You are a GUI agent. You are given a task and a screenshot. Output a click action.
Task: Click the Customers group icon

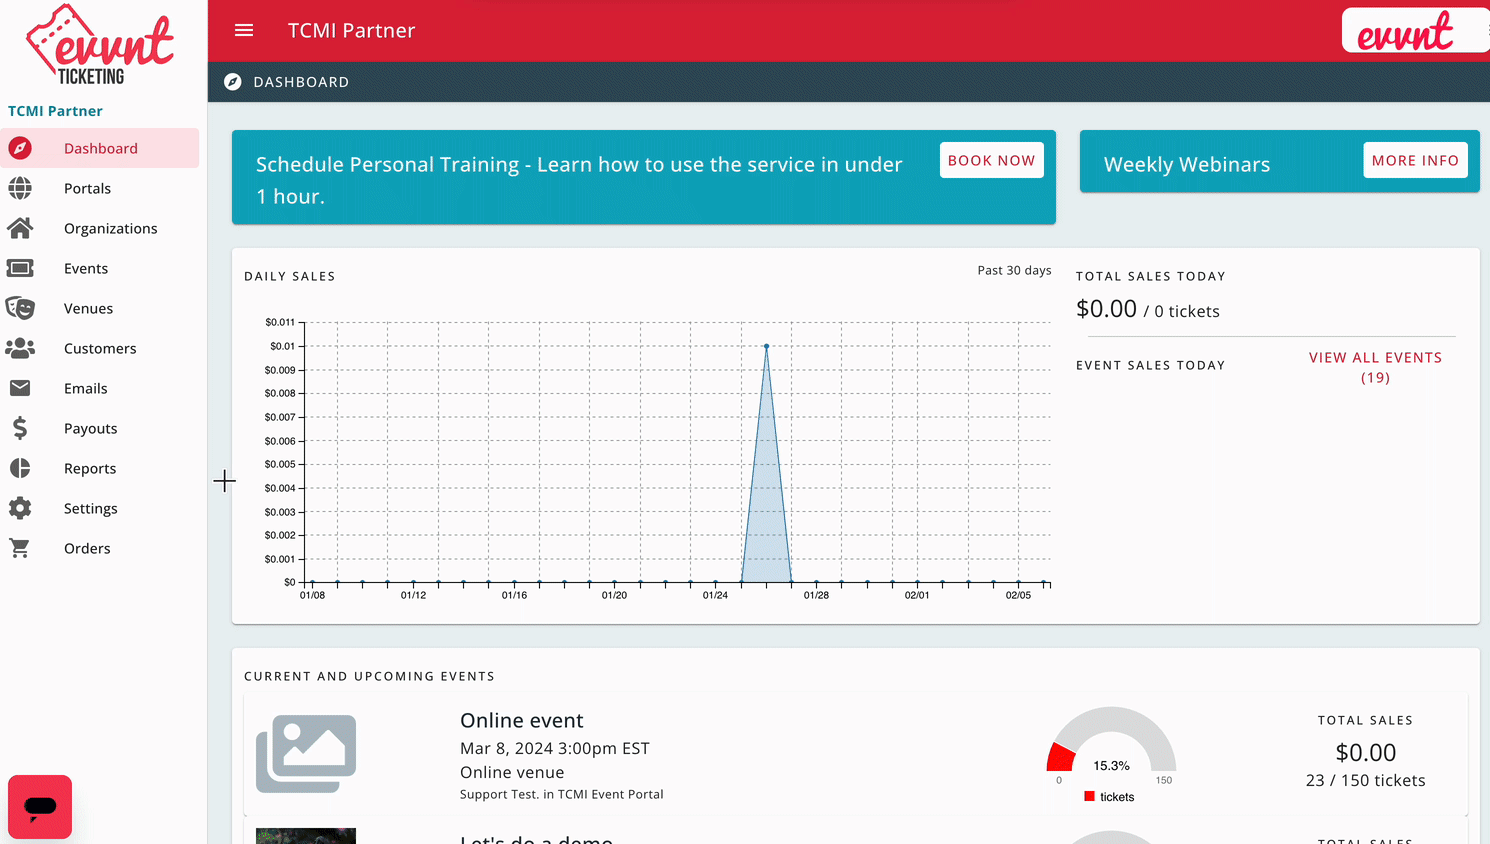[x=20, y=348]
